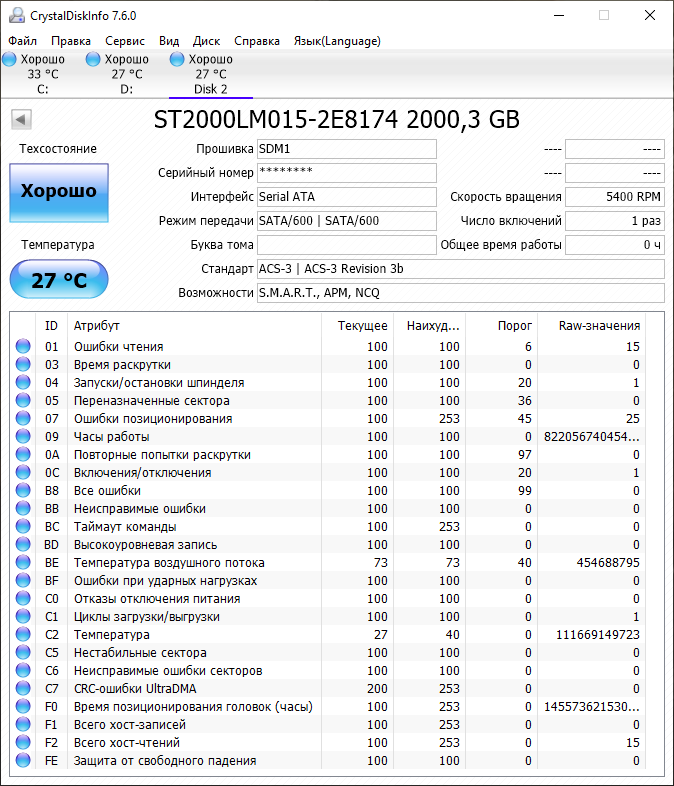Screen dimensions: 674x786
Task: Click status circle of Переназначенные сектора row
Action: [x=23, y=401]
